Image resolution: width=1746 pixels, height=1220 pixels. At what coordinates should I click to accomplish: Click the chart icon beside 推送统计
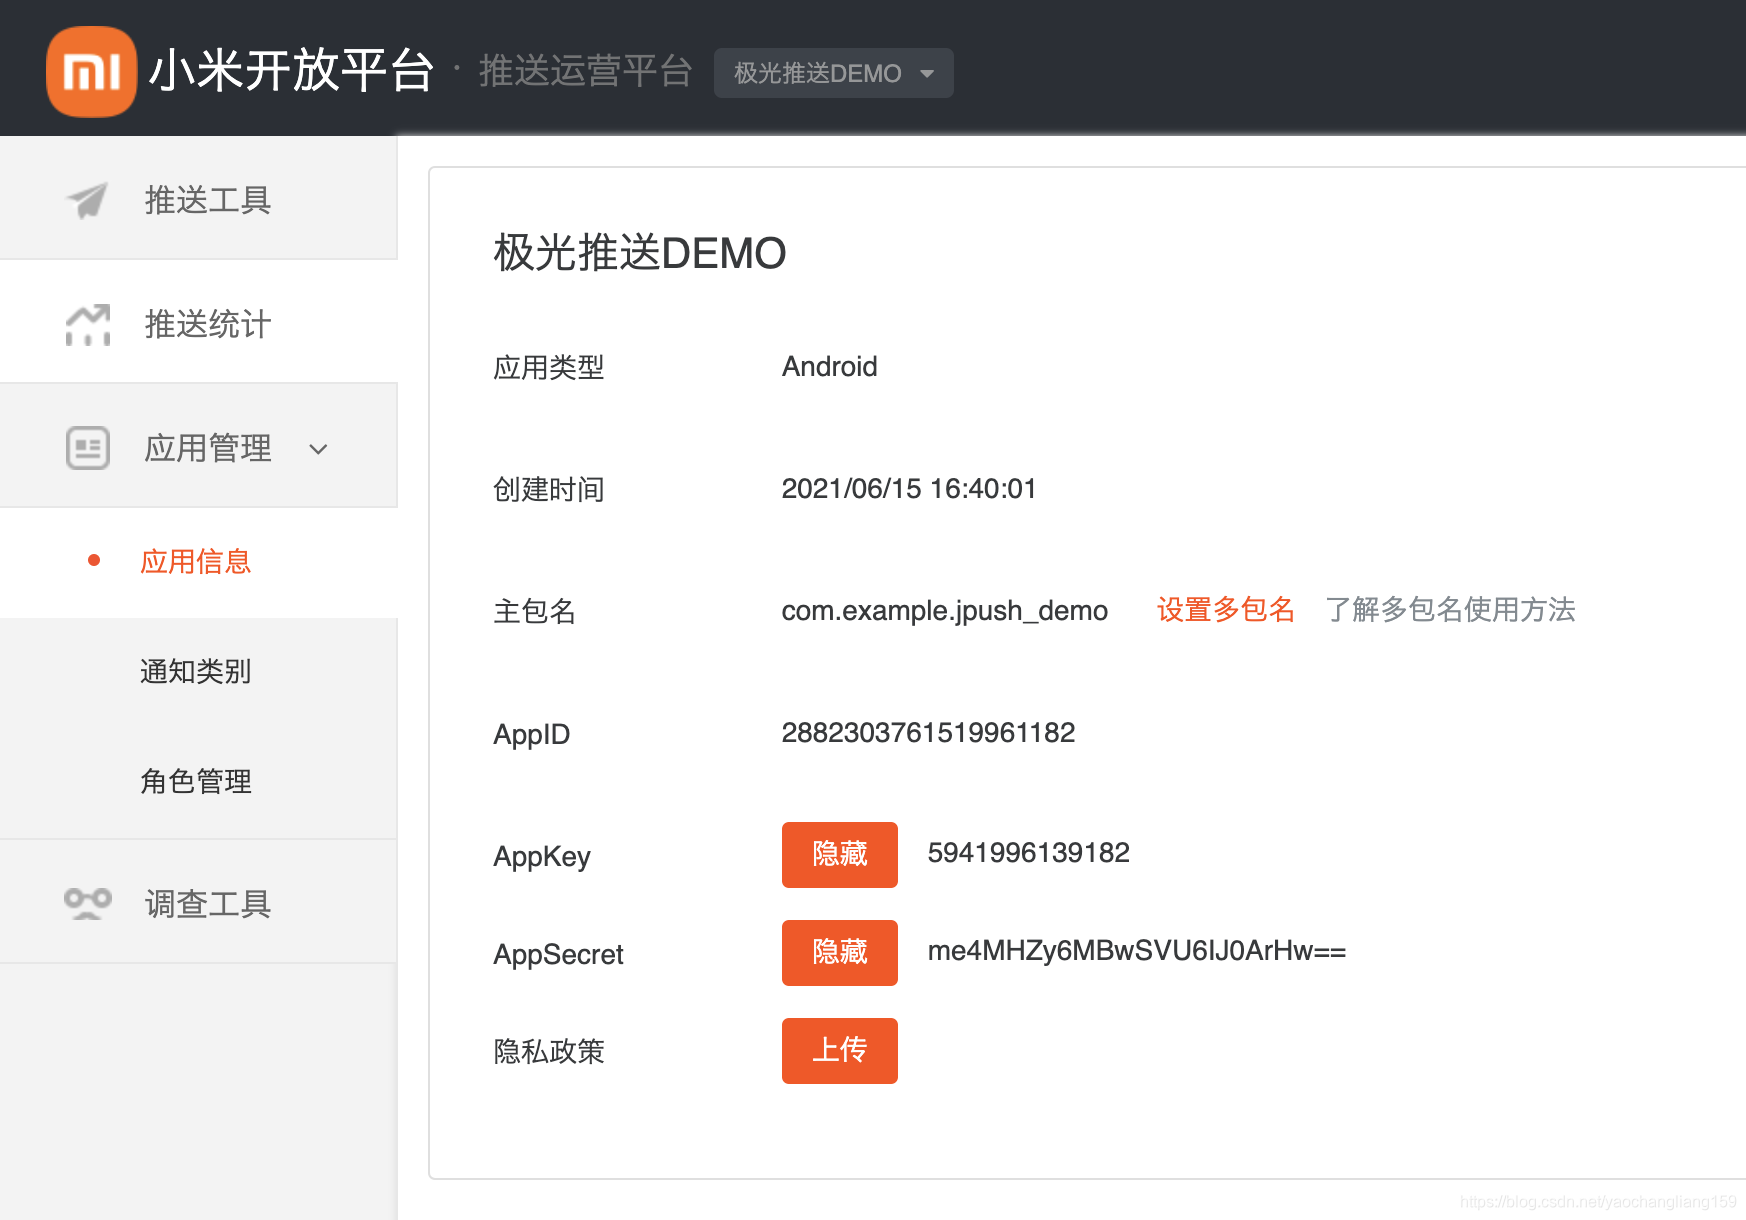pos(88,324)
